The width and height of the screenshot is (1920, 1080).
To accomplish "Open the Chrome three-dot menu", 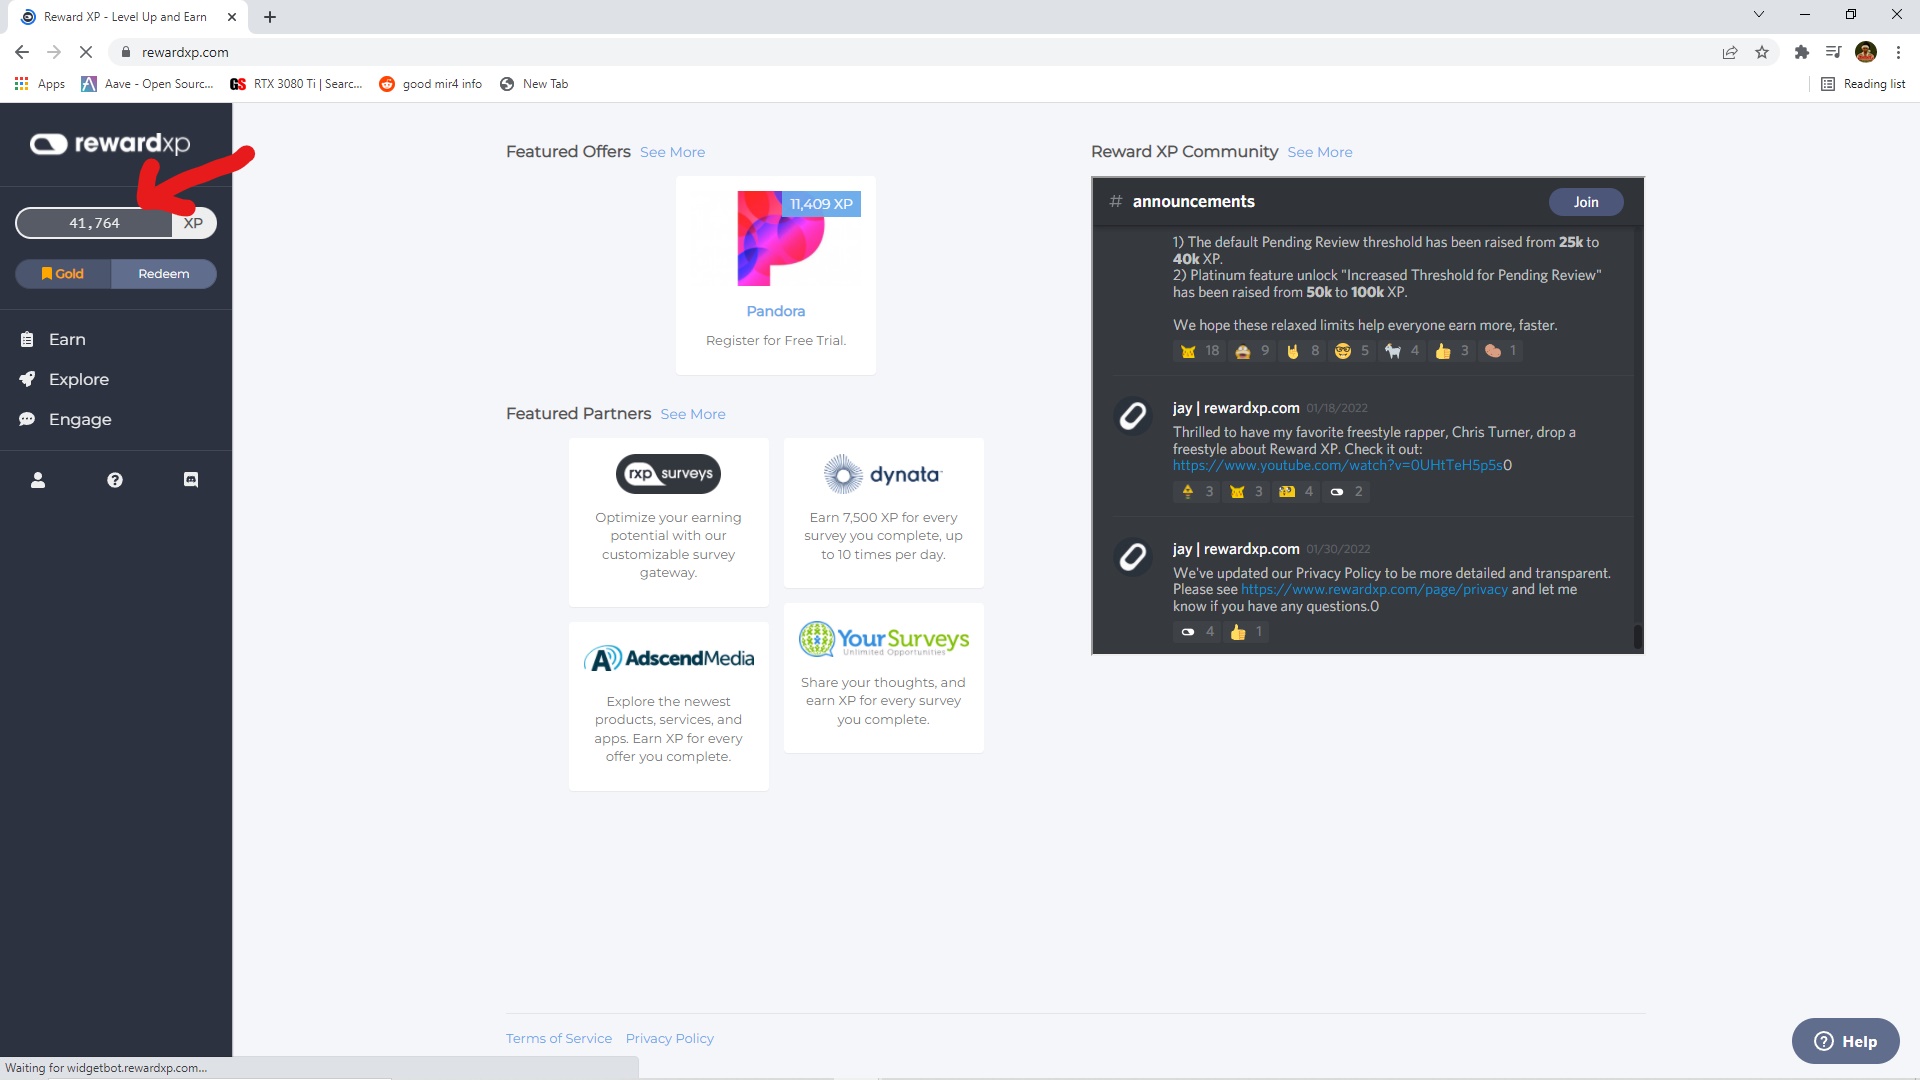I will point(1898,52).
